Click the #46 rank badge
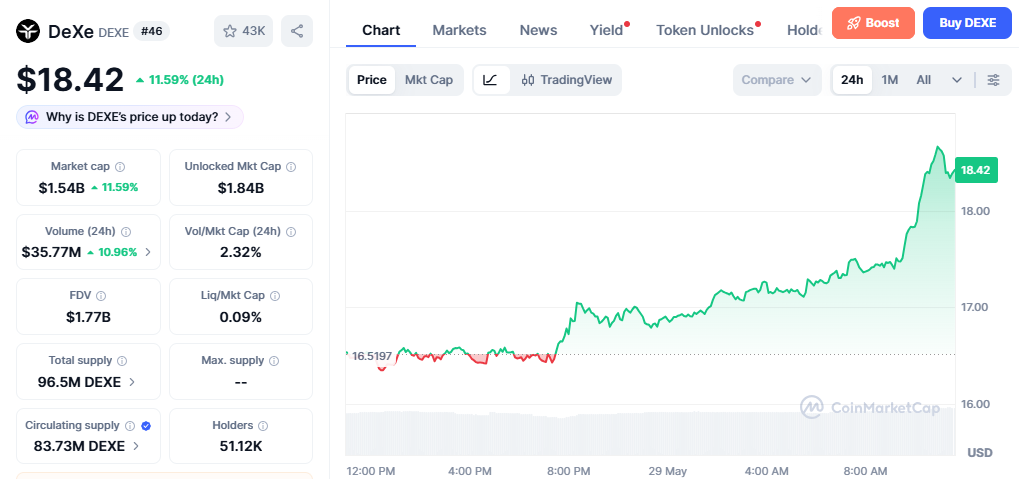 (x=151, y=31)
